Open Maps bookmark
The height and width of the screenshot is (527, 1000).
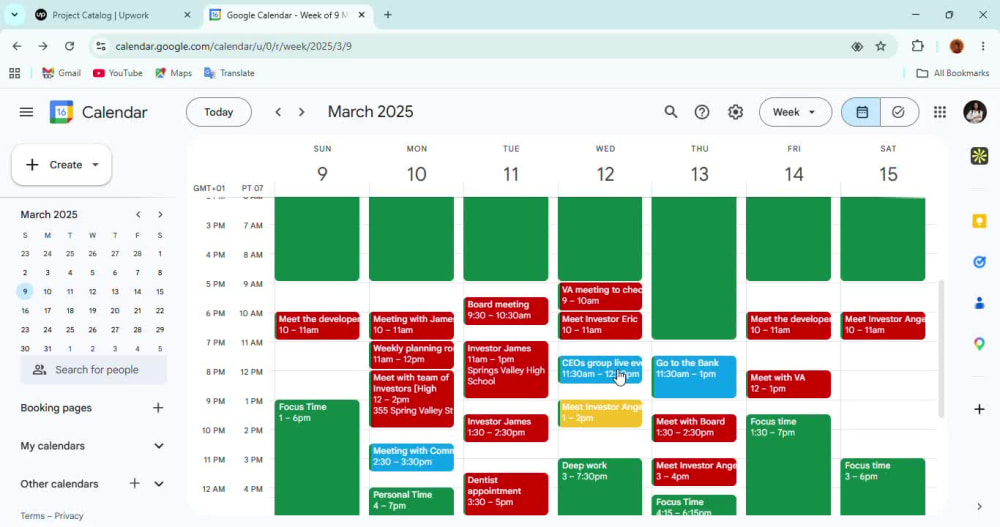click(173, 73)
